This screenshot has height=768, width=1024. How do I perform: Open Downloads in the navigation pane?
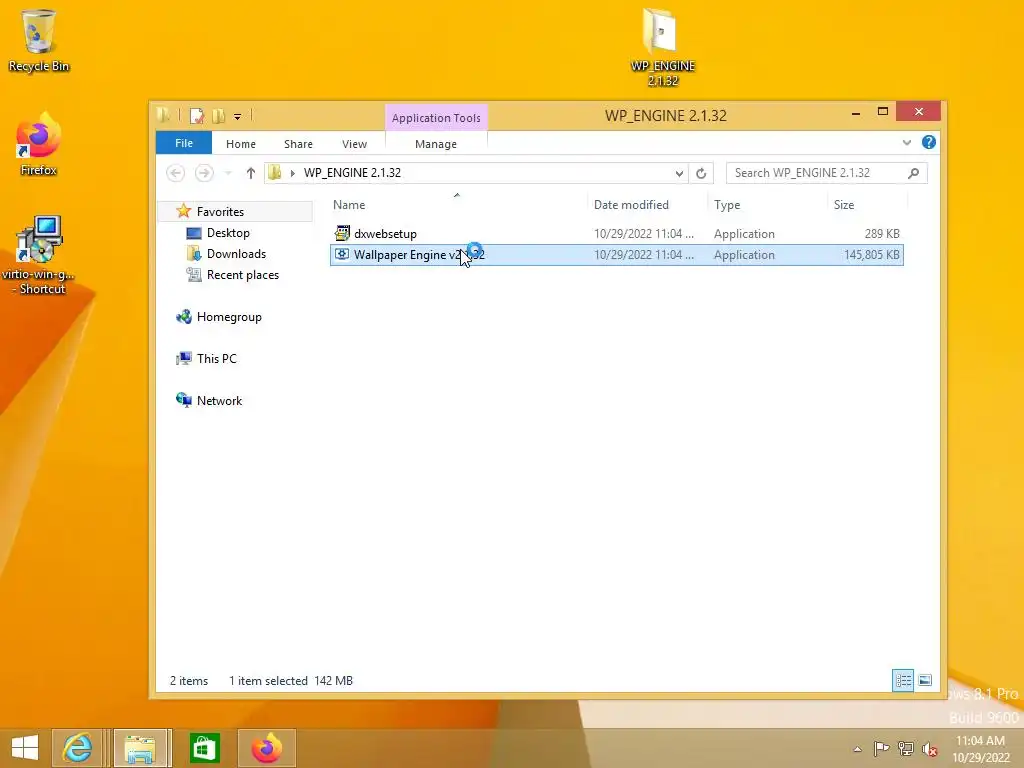coord(236,254)
